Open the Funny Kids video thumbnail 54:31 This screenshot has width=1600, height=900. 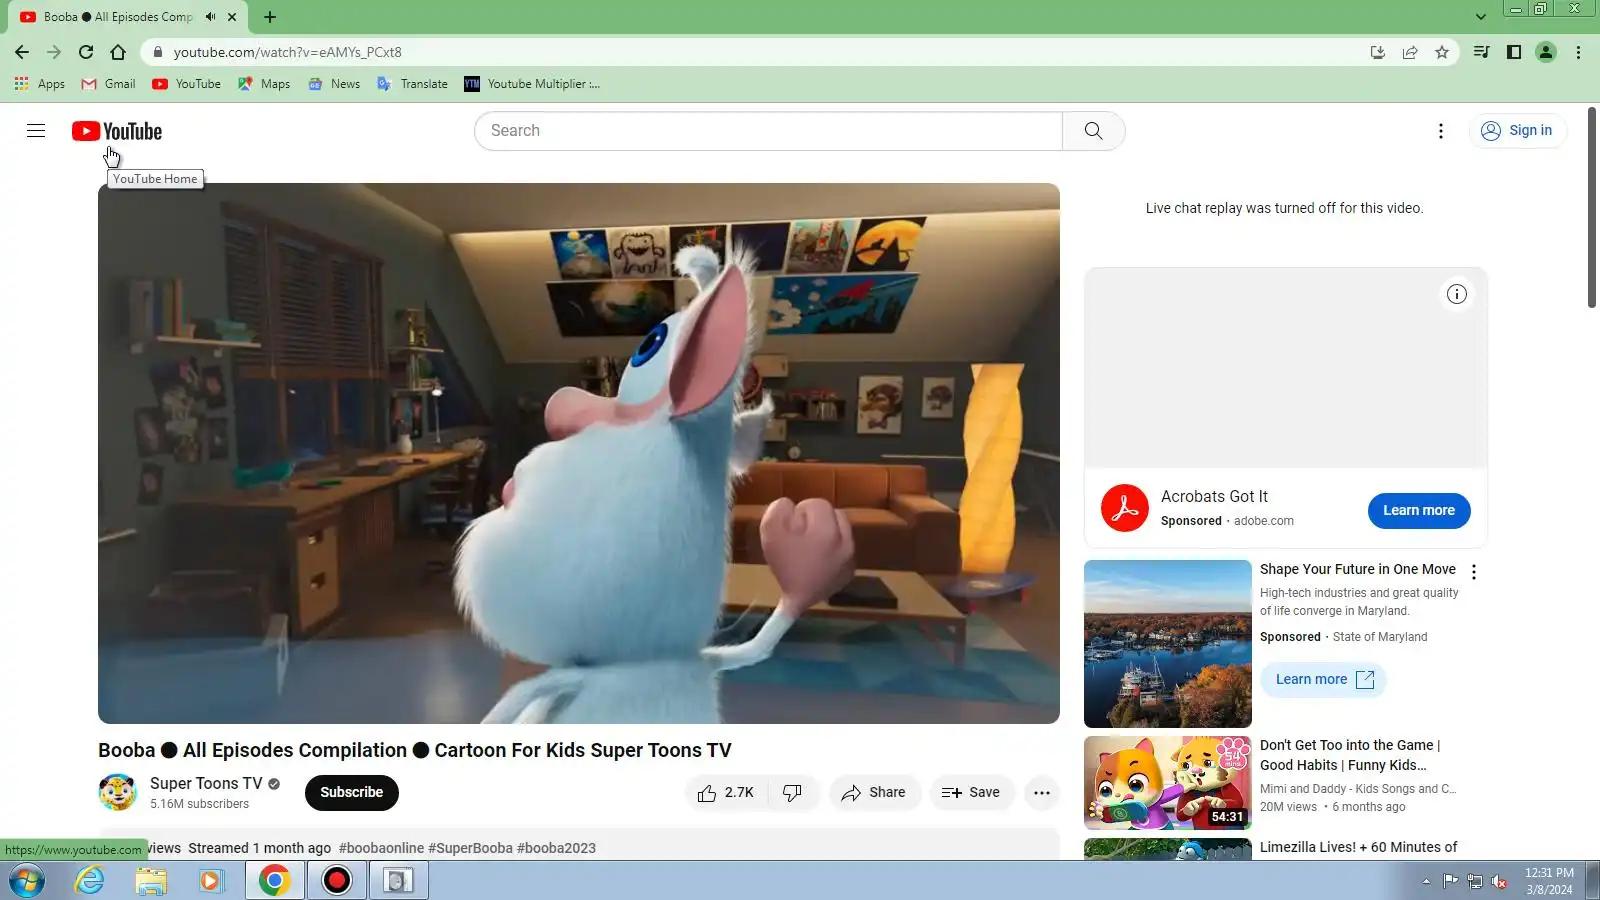[x=1168, y=783]
